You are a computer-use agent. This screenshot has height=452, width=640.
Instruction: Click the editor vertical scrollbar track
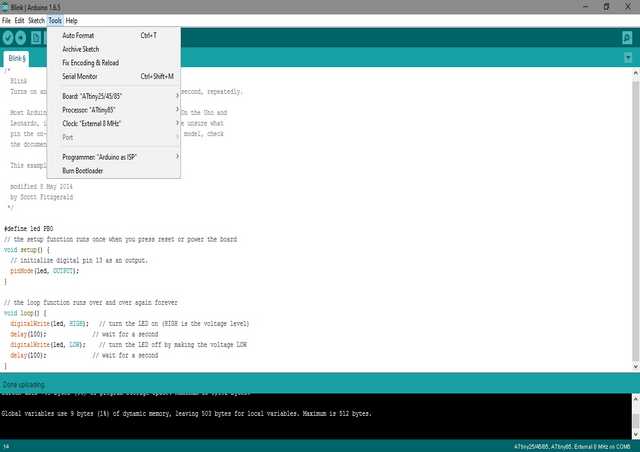click(x=636, y=220)
